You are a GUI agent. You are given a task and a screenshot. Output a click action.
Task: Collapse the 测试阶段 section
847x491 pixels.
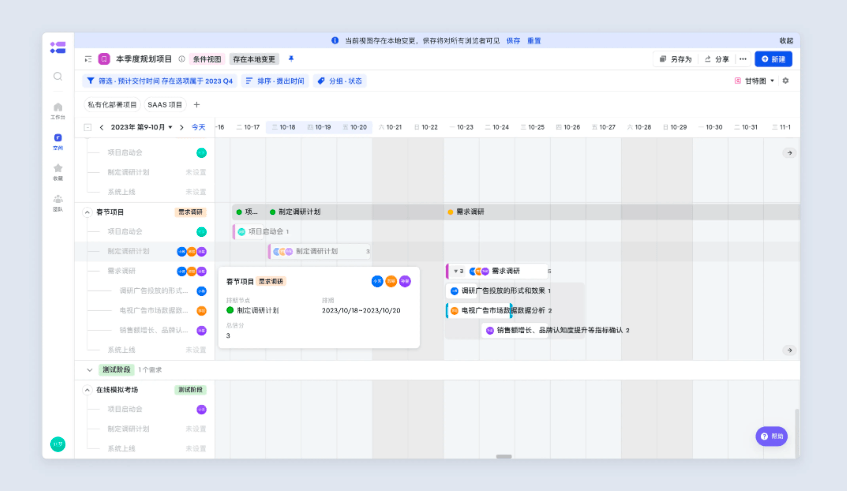(x=90, y=370)
